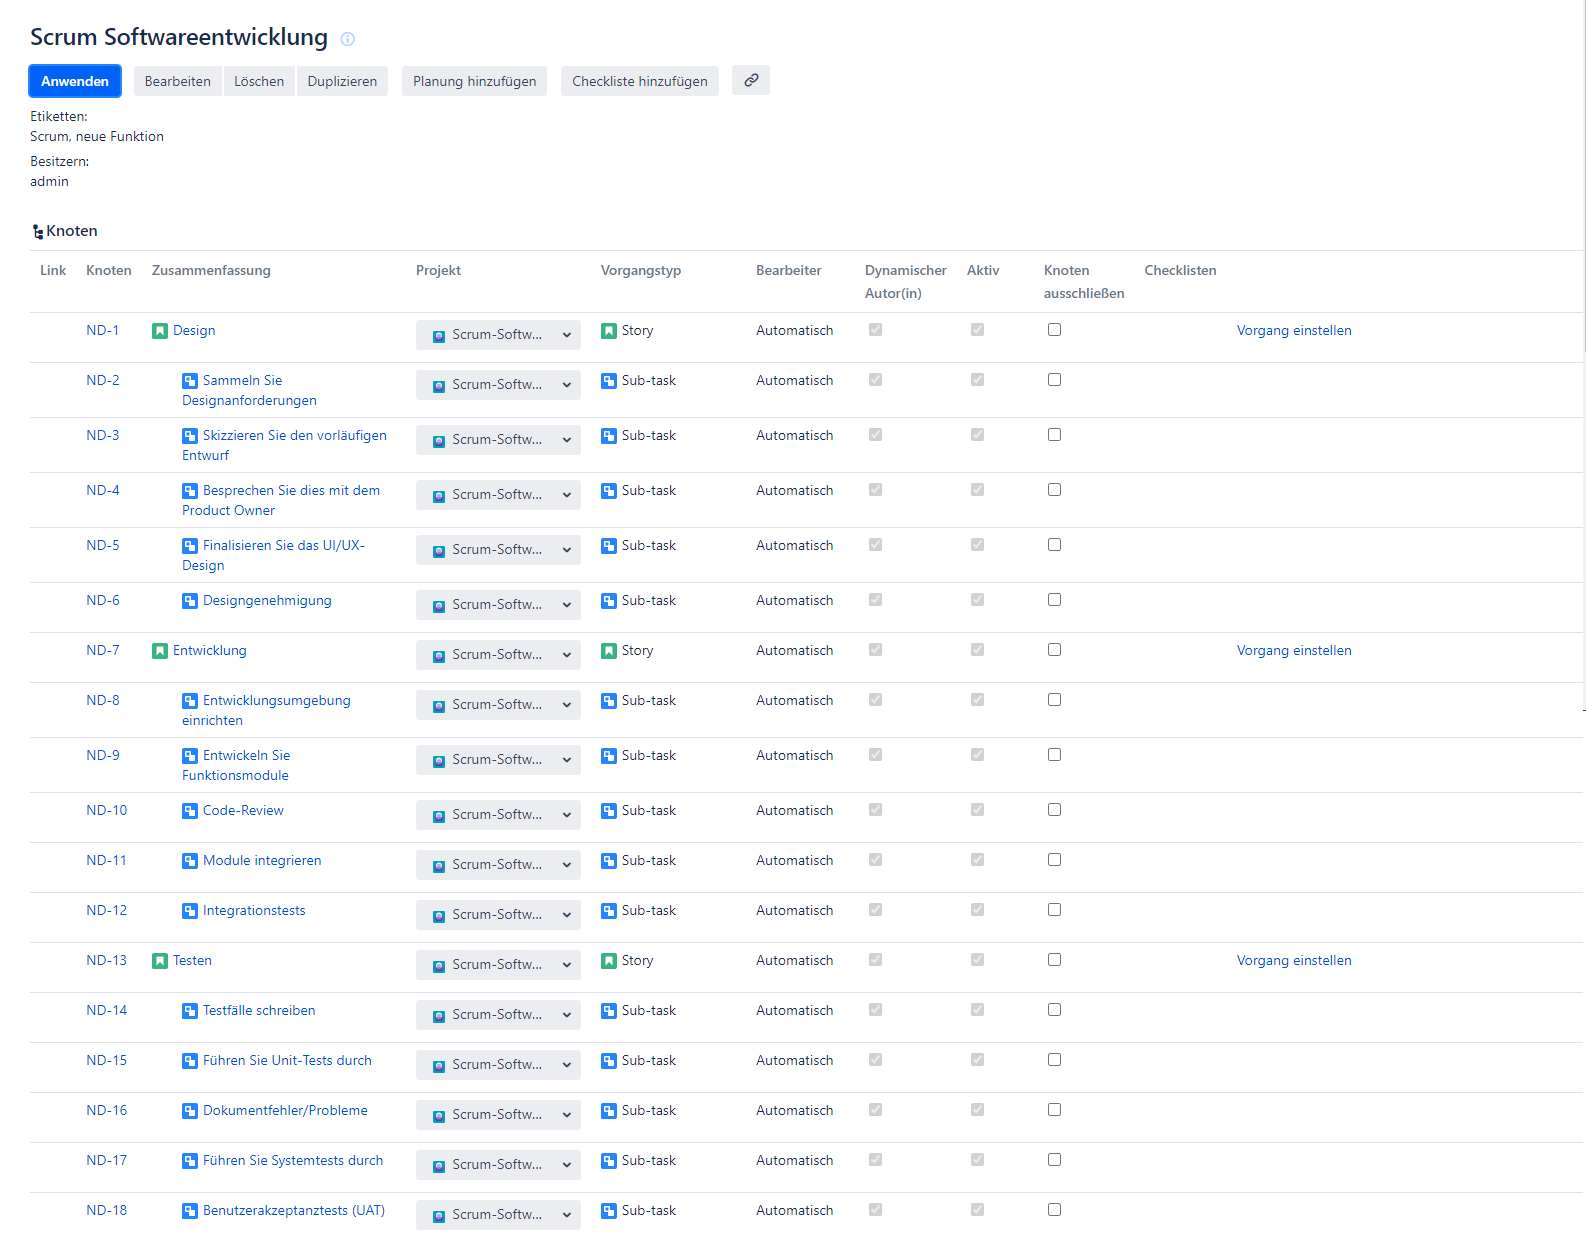
Task: Click Bearbeiten in the template toolbar
Action: pos(177,82)
